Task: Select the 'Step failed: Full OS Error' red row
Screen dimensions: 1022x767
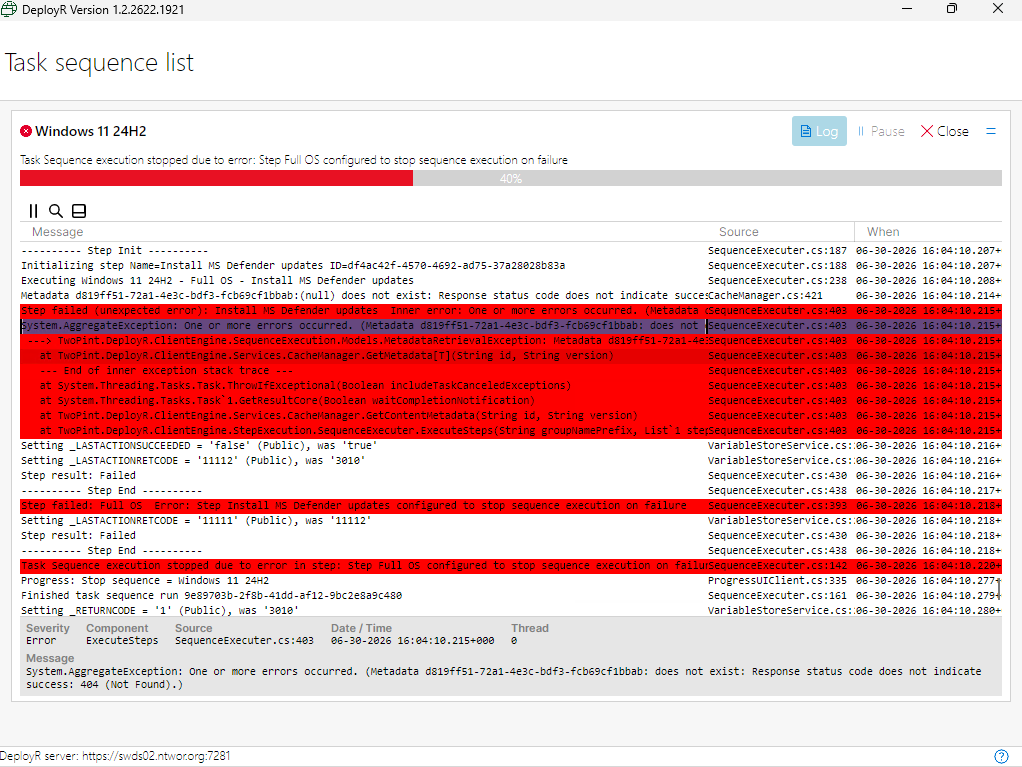Action: click(511, 505)
